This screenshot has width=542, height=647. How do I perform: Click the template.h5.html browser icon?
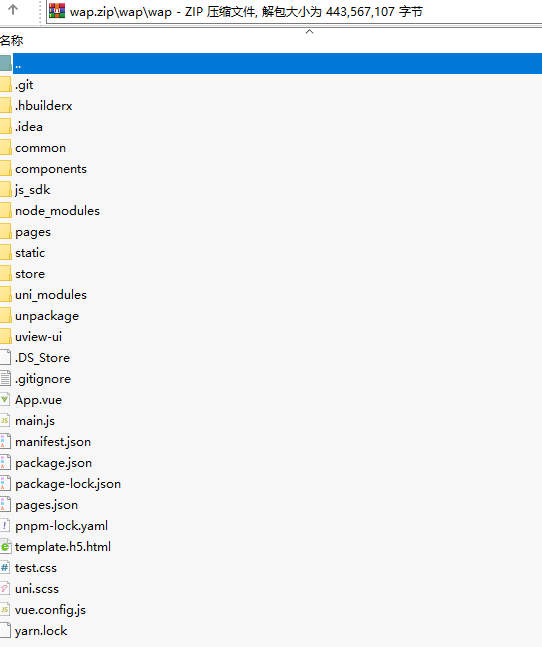(5, 547)
